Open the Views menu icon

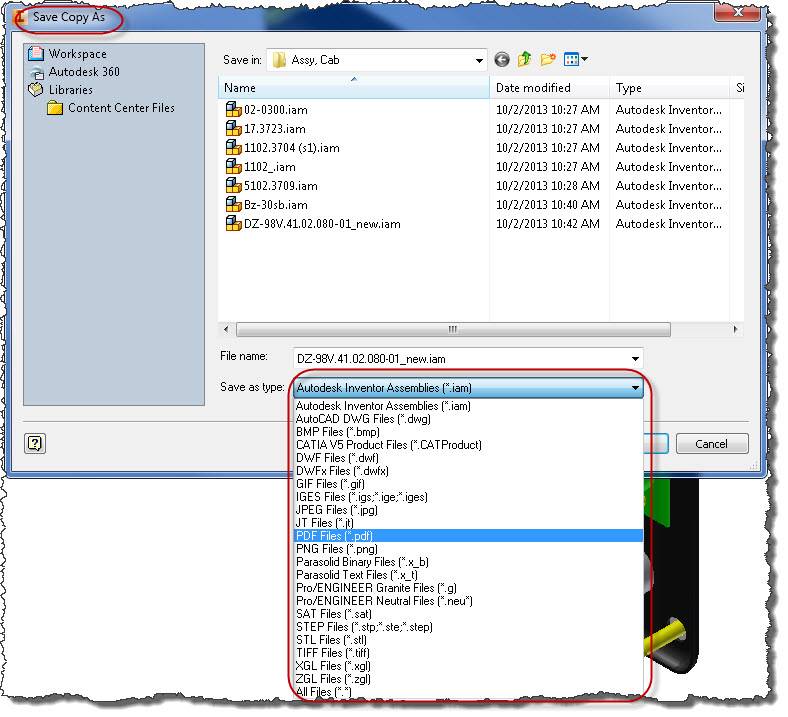[575, 60]
